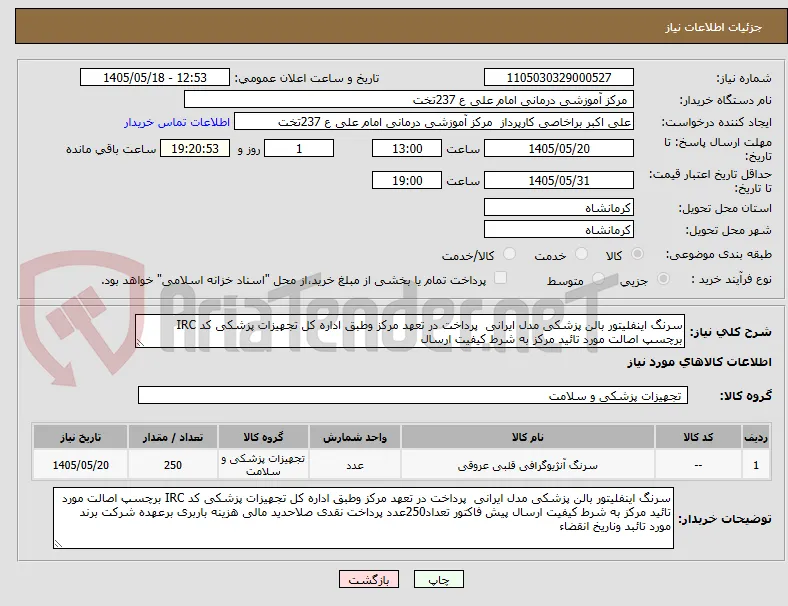Click the resize handle of buyer notes area
This screenshot has height=606, width=788.
tap(58, 543)
